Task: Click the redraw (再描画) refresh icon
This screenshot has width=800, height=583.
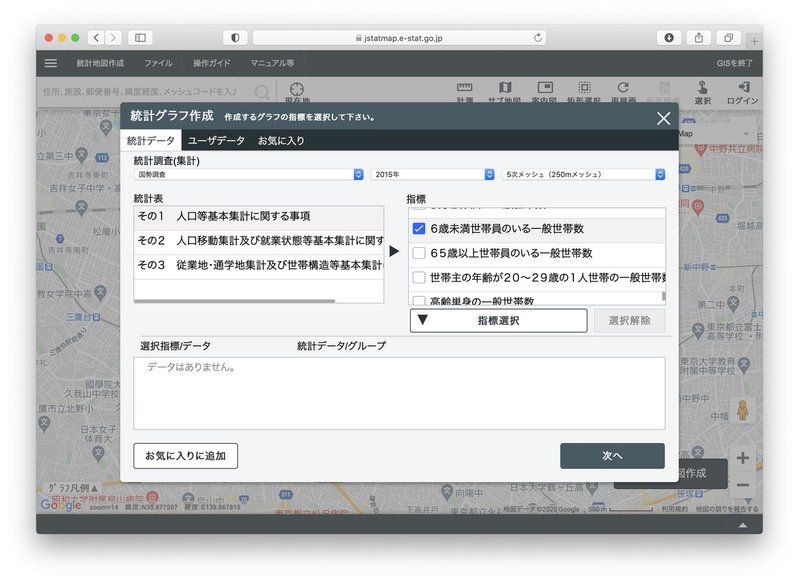Action: (x=623, y=88)
